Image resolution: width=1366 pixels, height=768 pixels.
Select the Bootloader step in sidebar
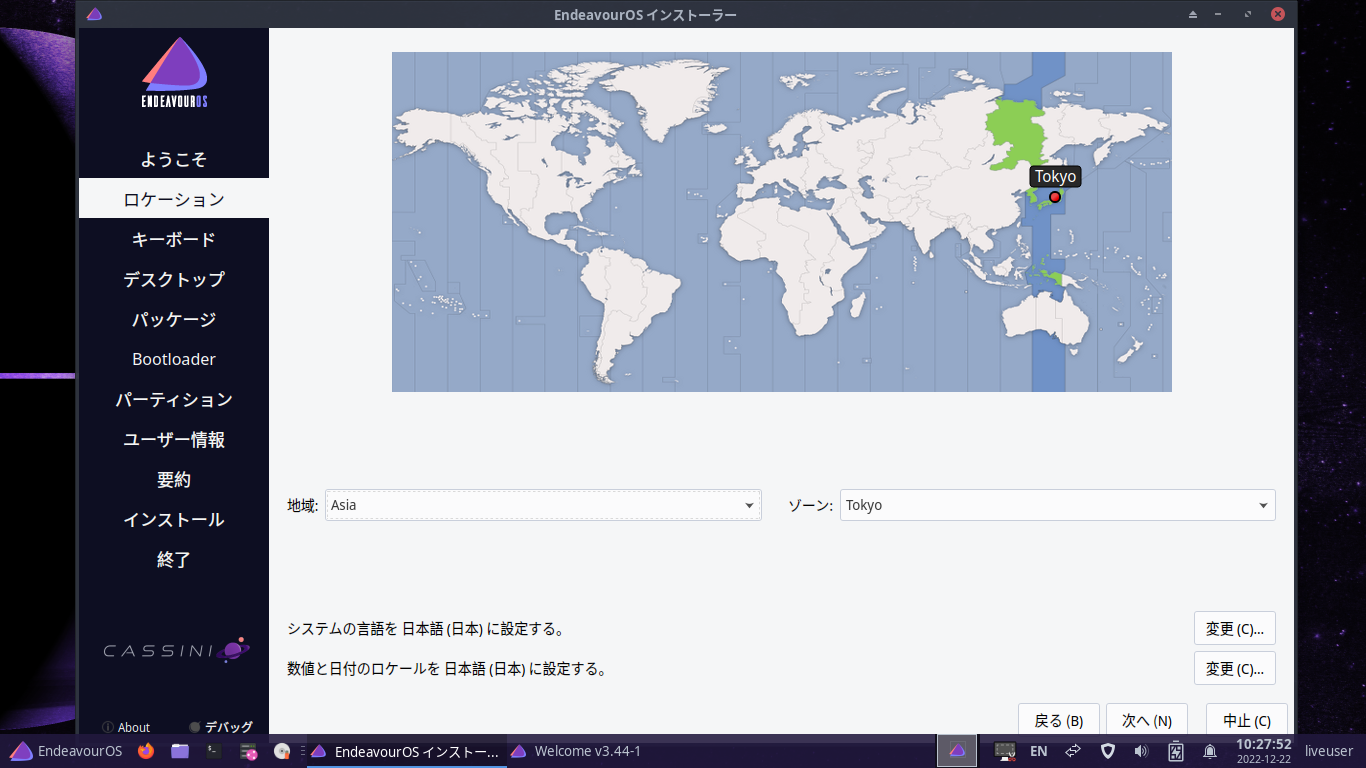coord(174,359)
